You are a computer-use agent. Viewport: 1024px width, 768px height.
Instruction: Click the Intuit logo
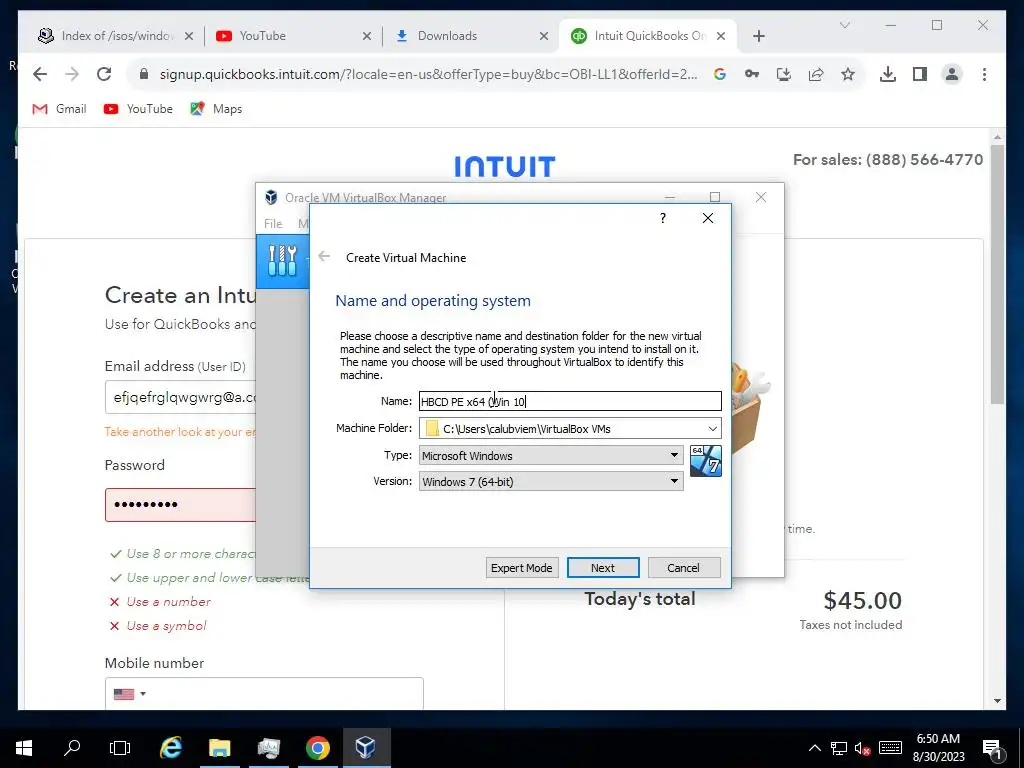tap(505, 166)
